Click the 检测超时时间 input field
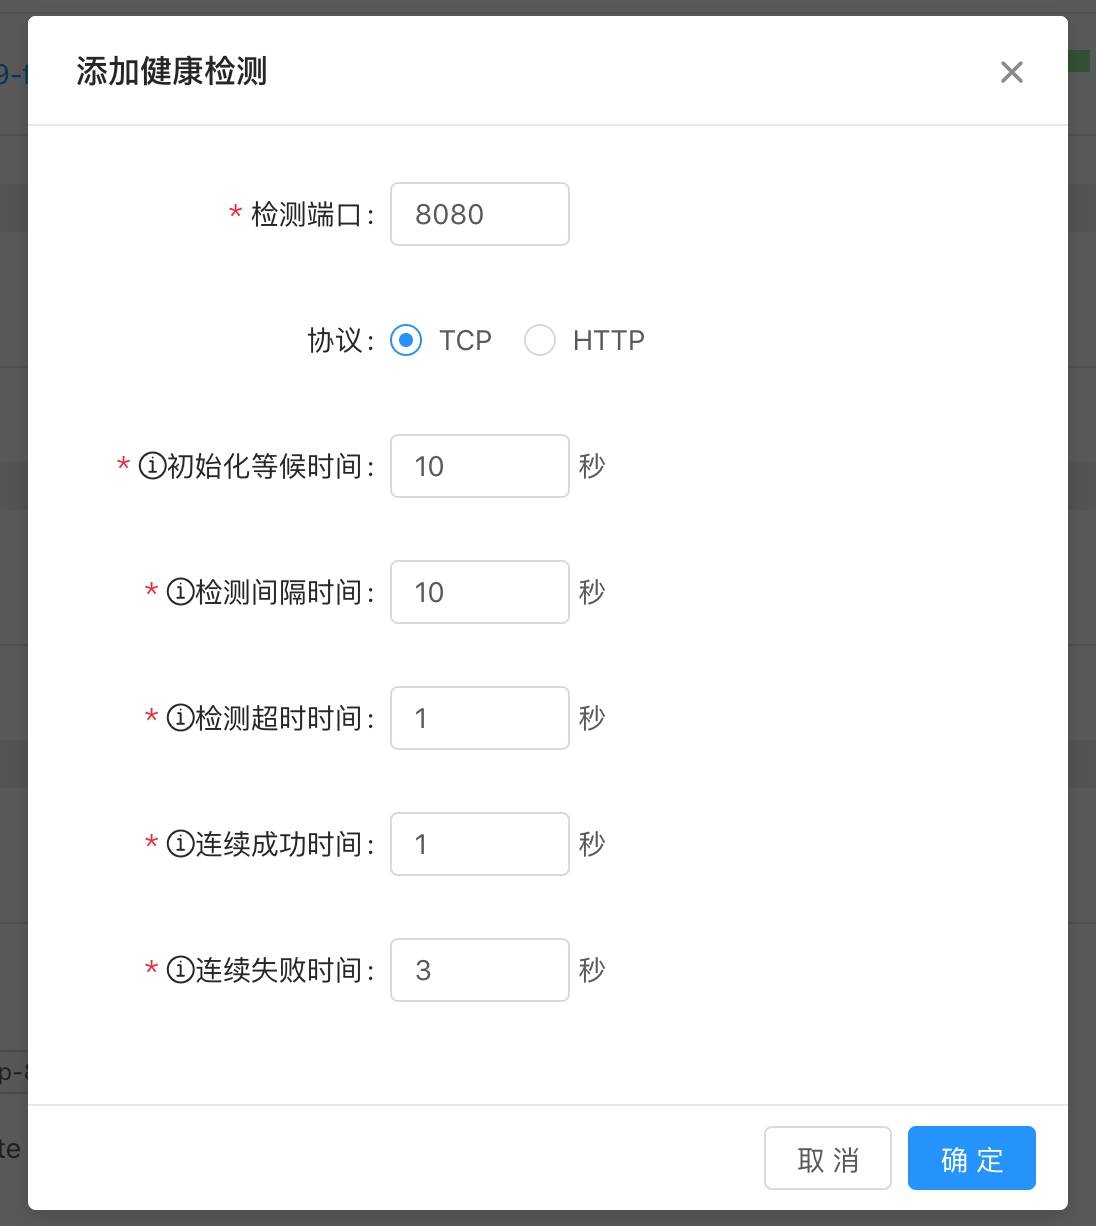The height and width of the screenshot is (1226, 1096). (x=479, y=718)
